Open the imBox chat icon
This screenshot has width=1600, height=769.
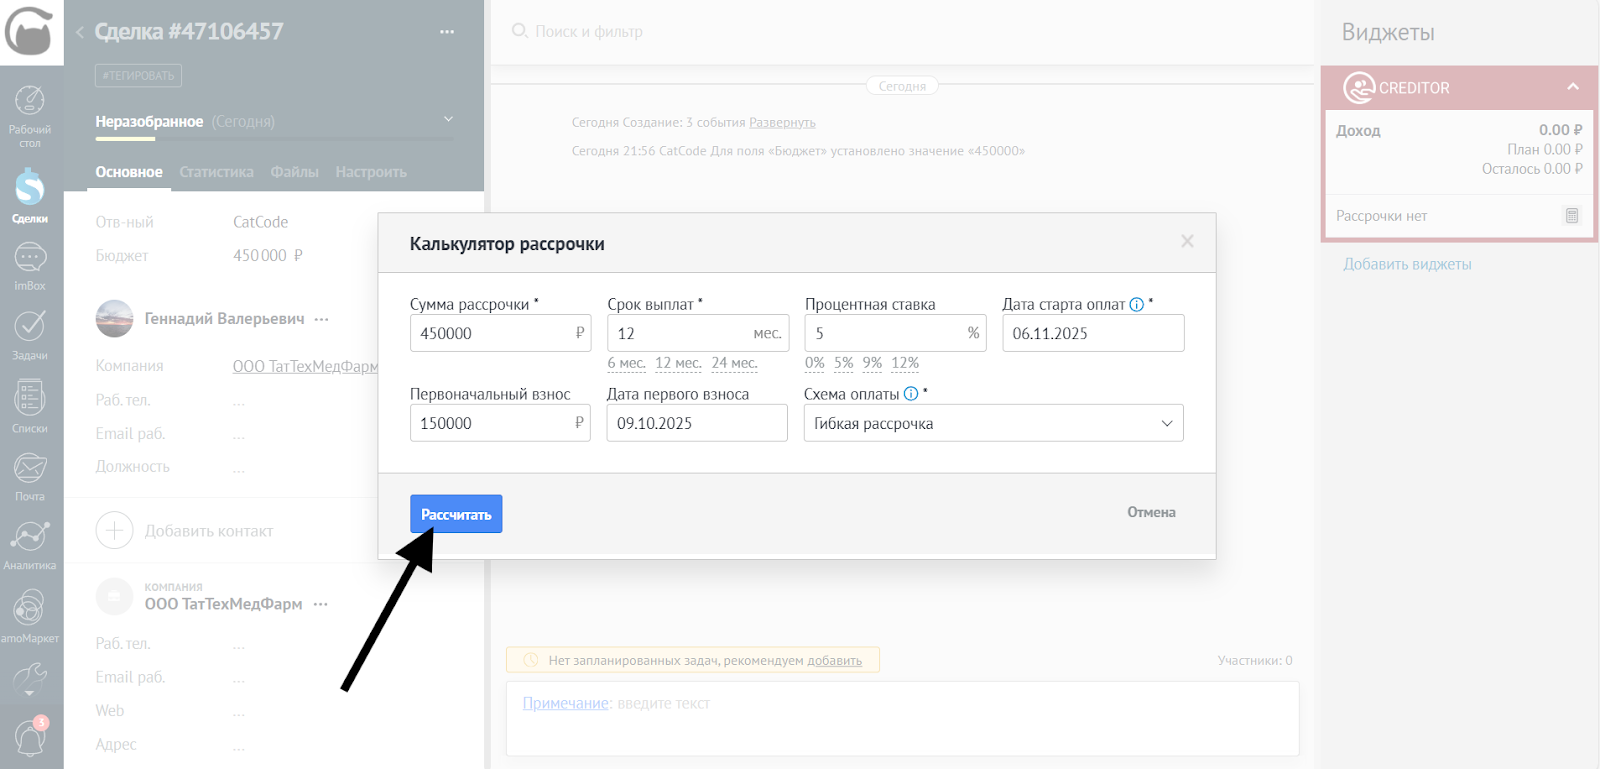(x=30, y=266)
